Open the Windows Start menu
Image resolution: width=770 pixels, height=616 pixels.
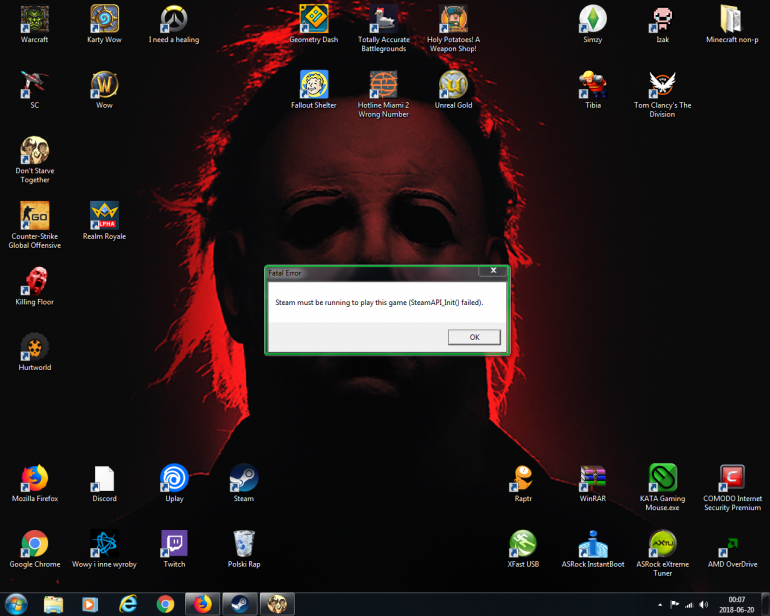click(16, 604)
